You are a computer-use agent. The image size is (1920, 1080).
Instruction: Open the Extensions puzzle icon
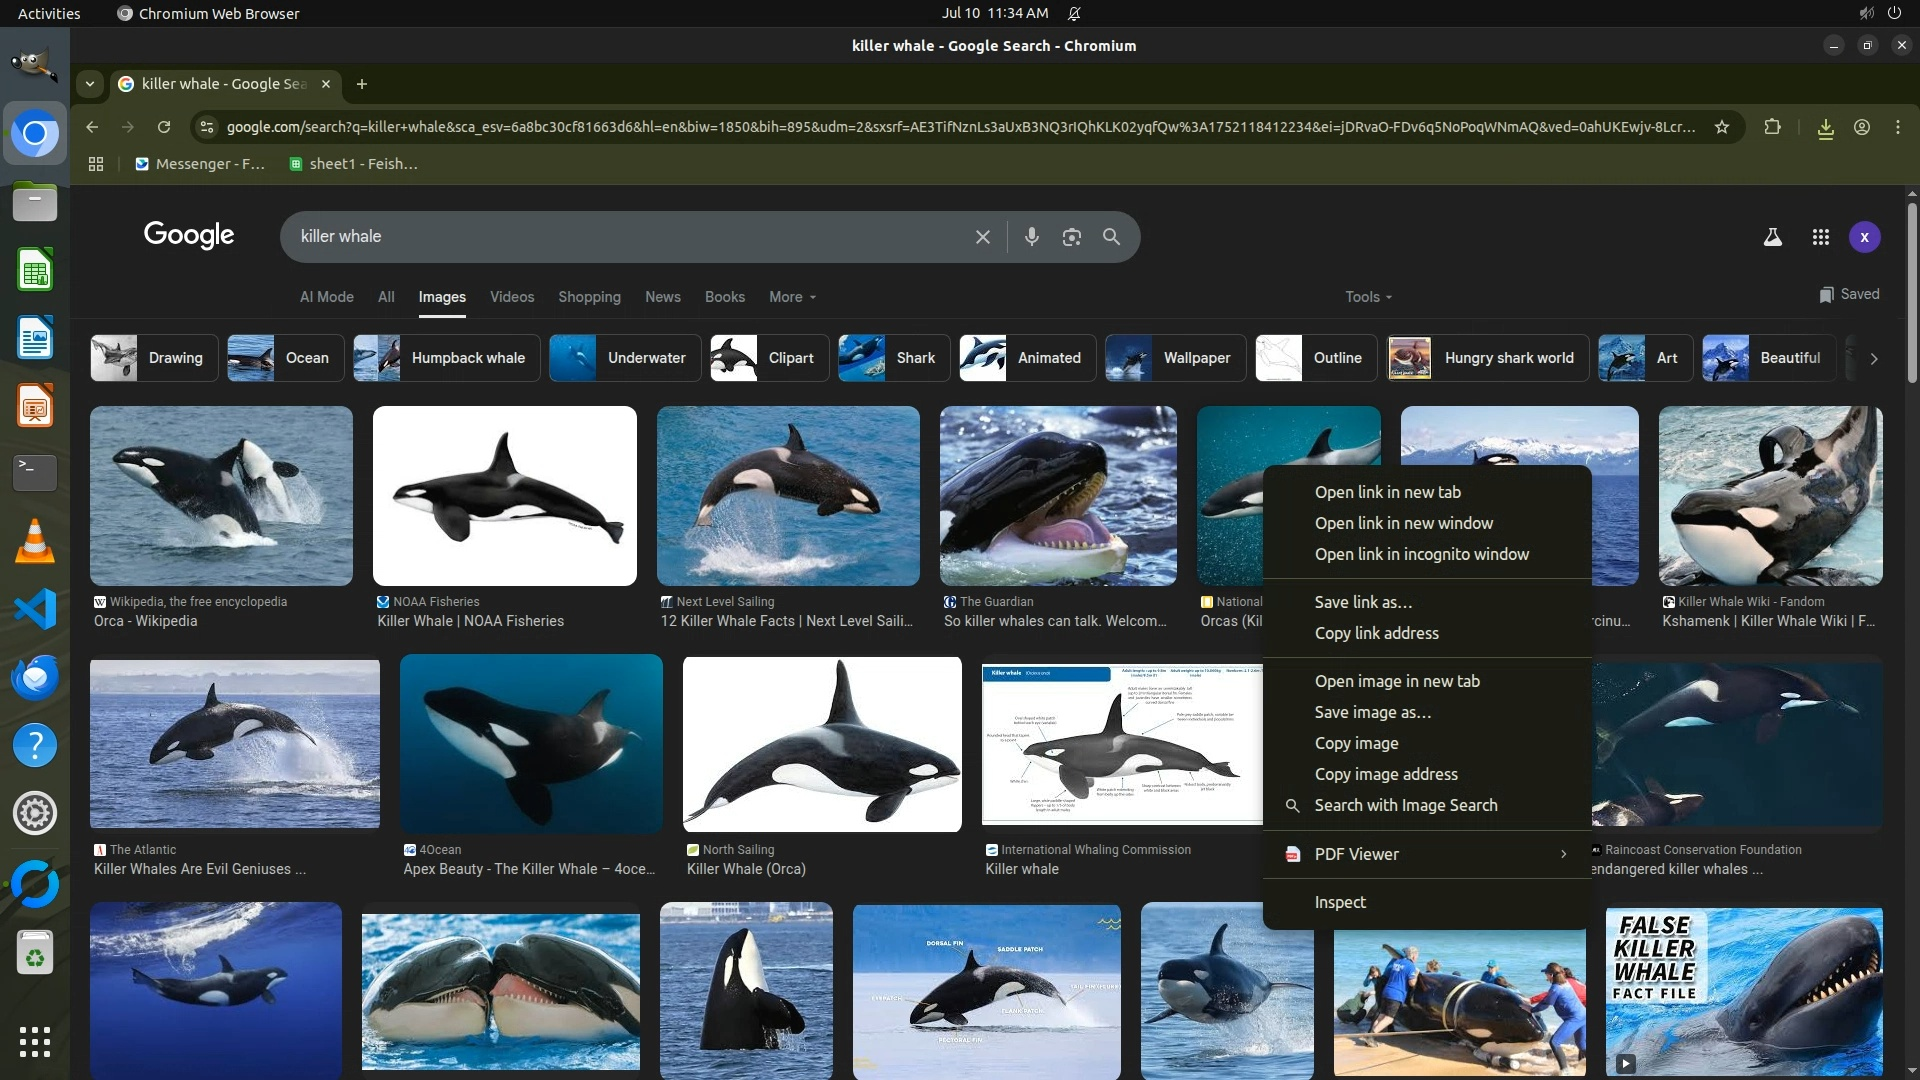(1772, 127)
